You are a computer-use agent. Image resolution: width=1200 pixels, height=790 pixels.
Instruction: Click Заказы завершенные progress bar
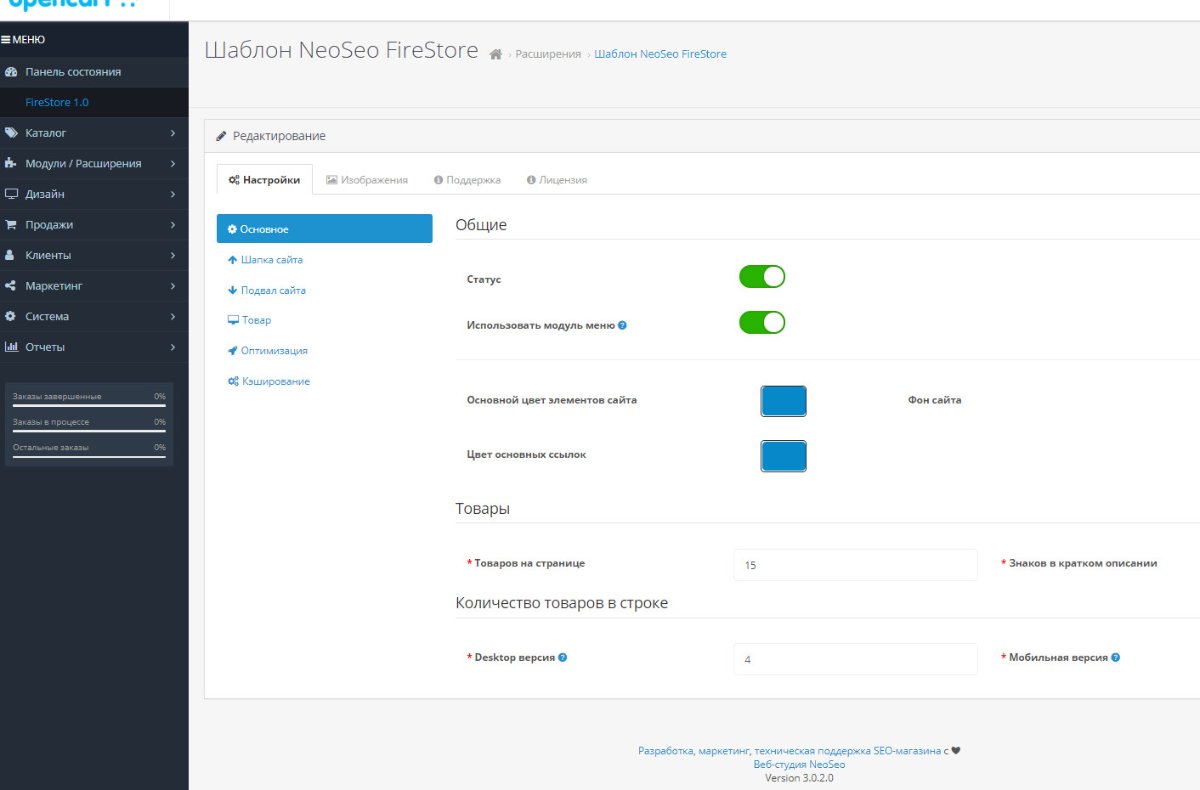(89, 406)
